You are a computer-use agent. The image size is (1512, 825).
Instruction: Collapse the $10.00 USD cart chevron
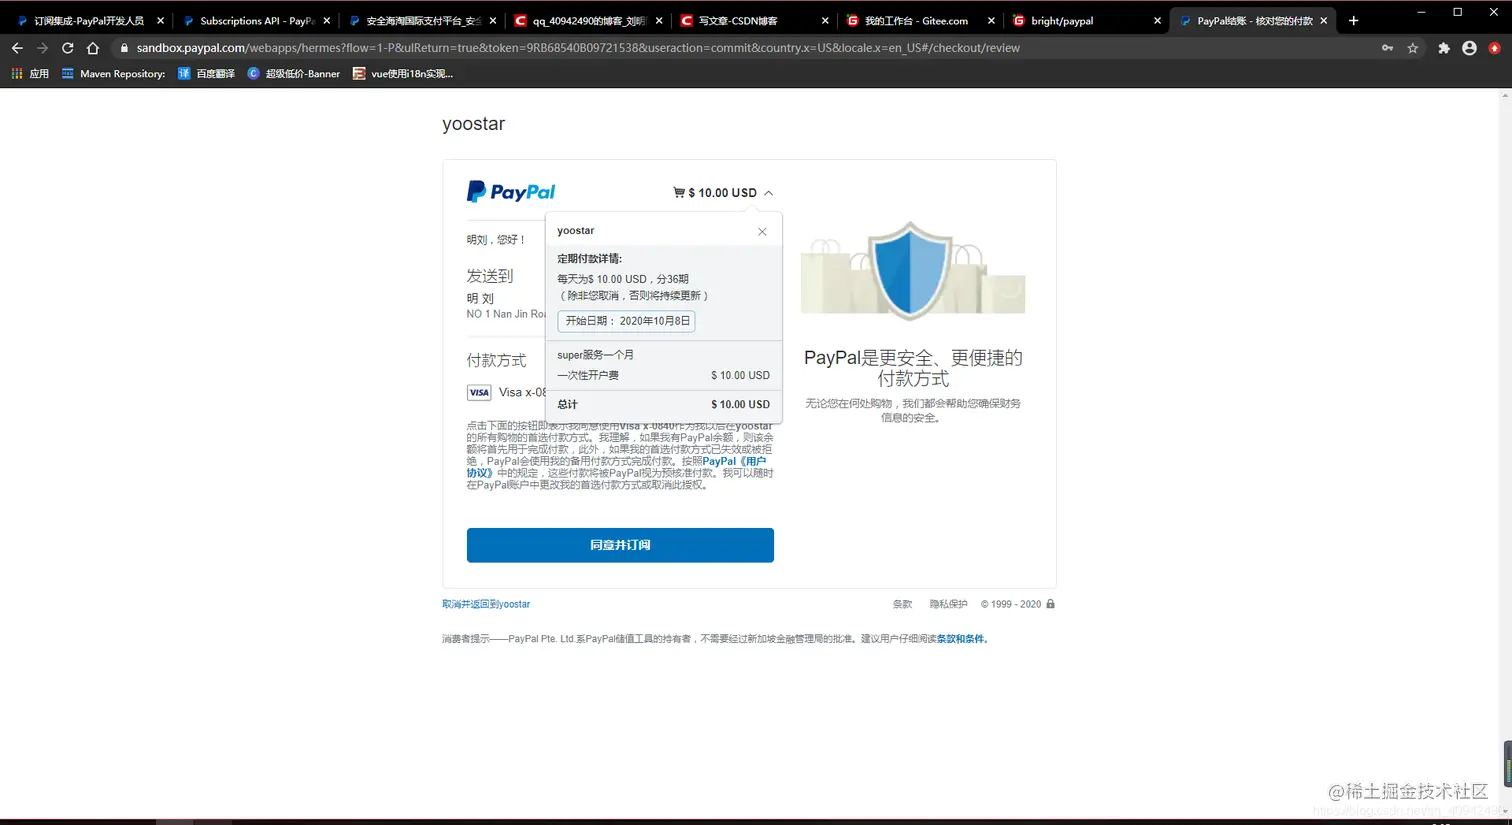[768, 193]
